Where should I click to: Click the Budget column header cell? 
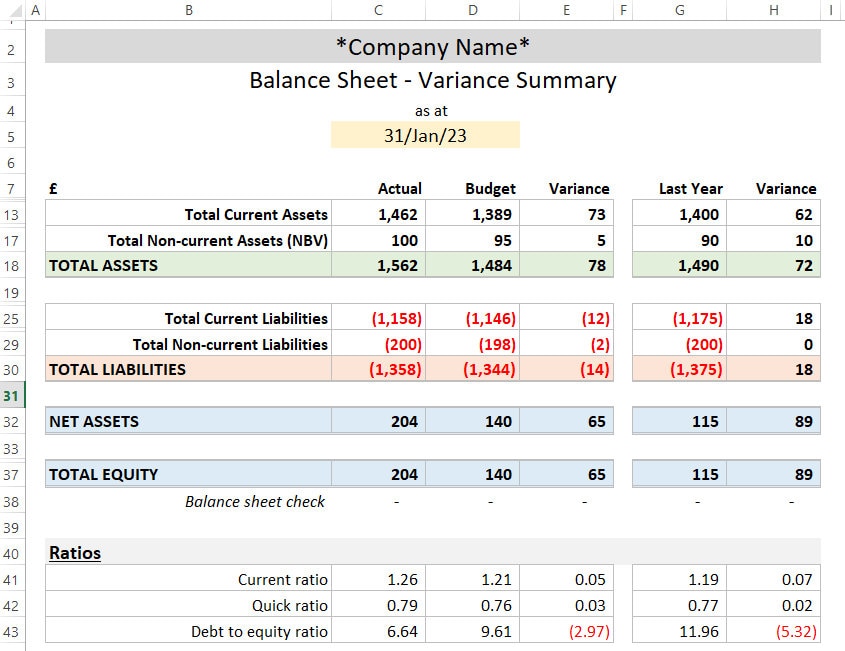click(x=490, y=188)
